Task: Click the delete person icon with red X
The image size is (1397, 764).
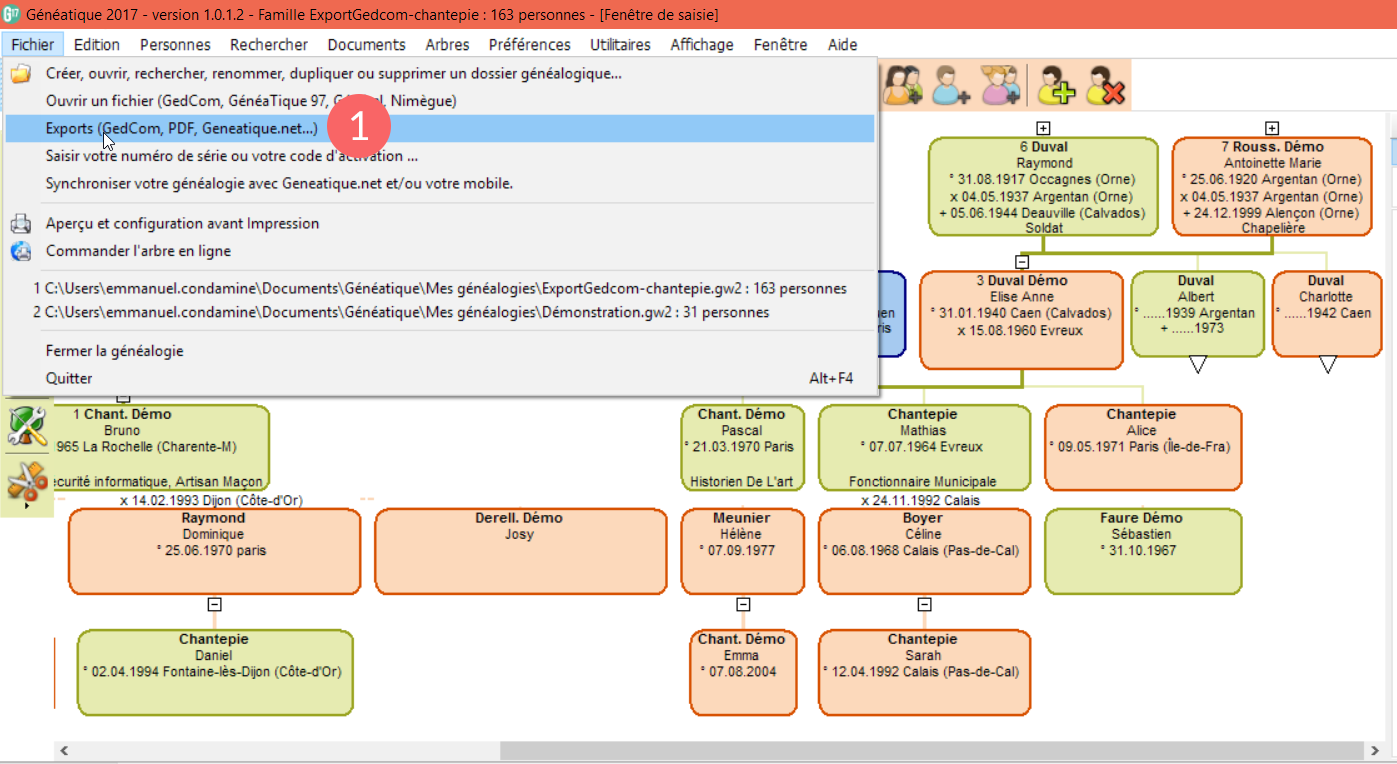Action: pyautogui.click(x=1106, y=85)
